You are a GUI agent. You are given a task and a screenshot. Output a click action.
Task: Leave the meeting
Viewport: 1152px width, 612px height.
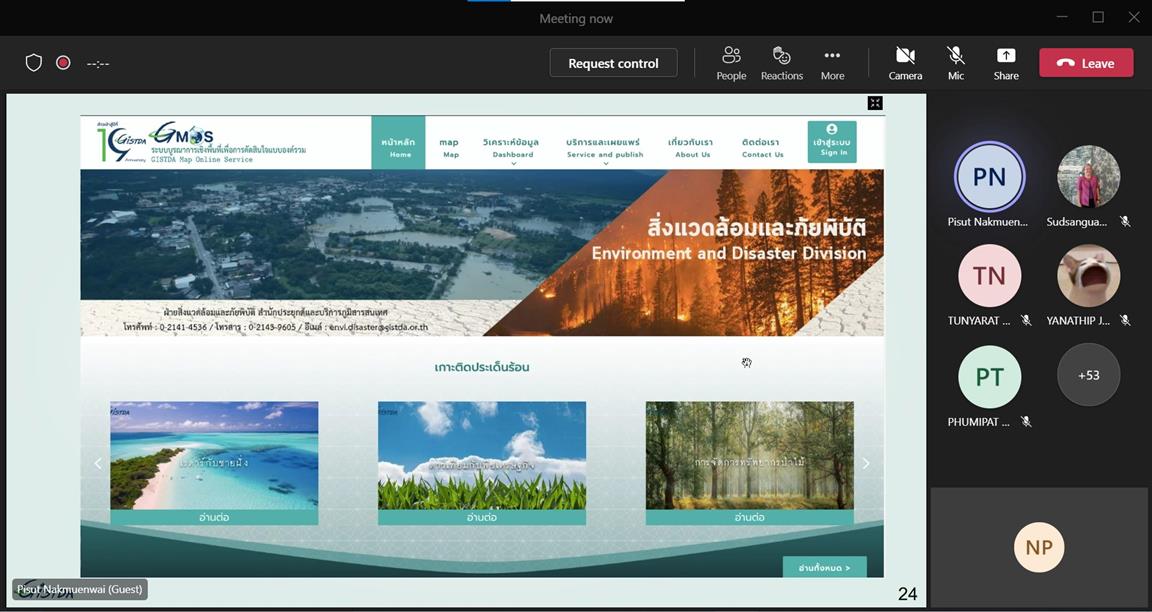tap(1086, 63)
